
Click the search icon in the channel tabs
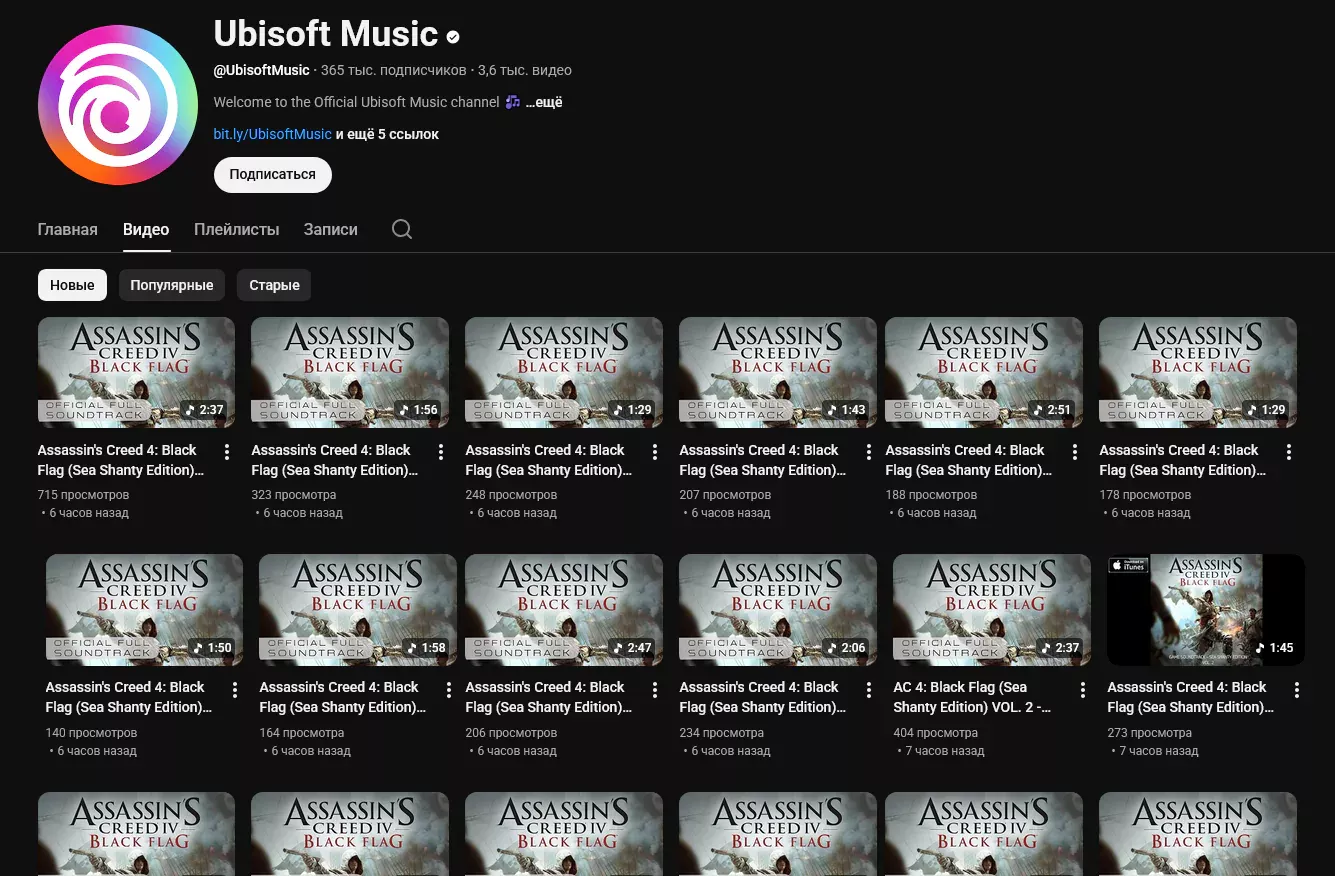point(402,229)
